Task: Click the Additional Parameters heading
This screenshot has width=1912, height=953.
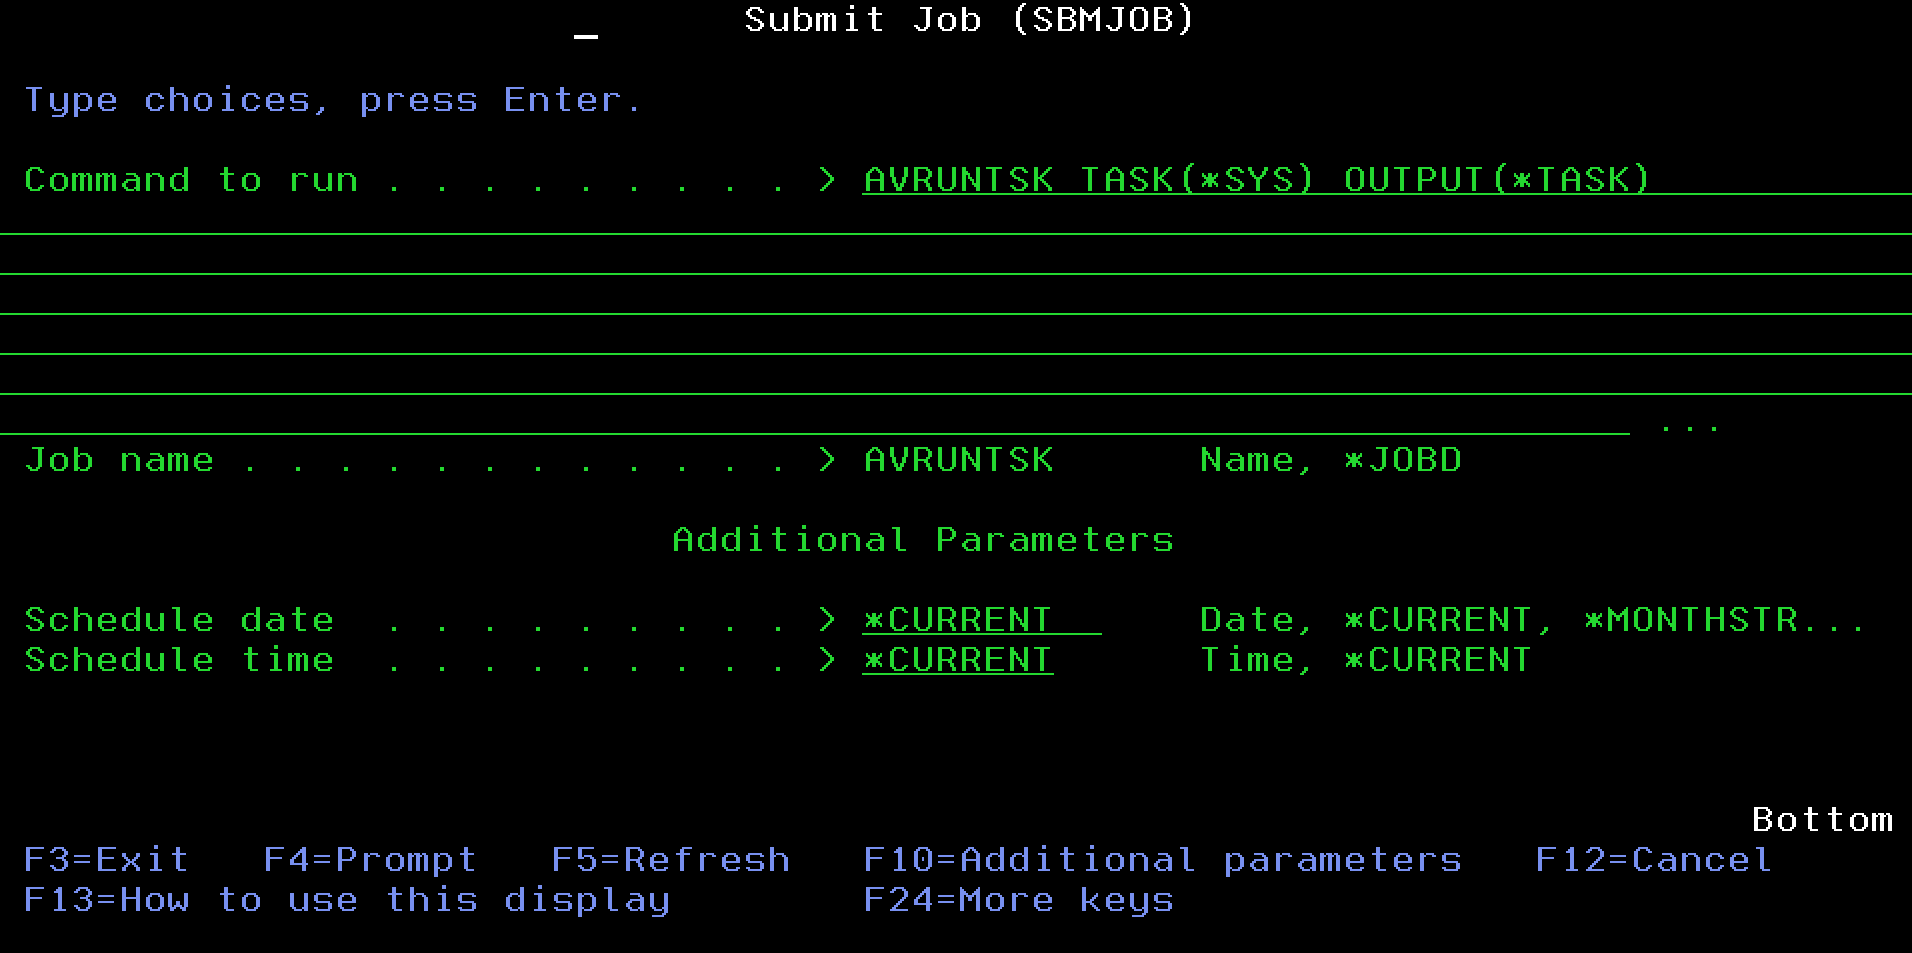Action: point(922,540)
